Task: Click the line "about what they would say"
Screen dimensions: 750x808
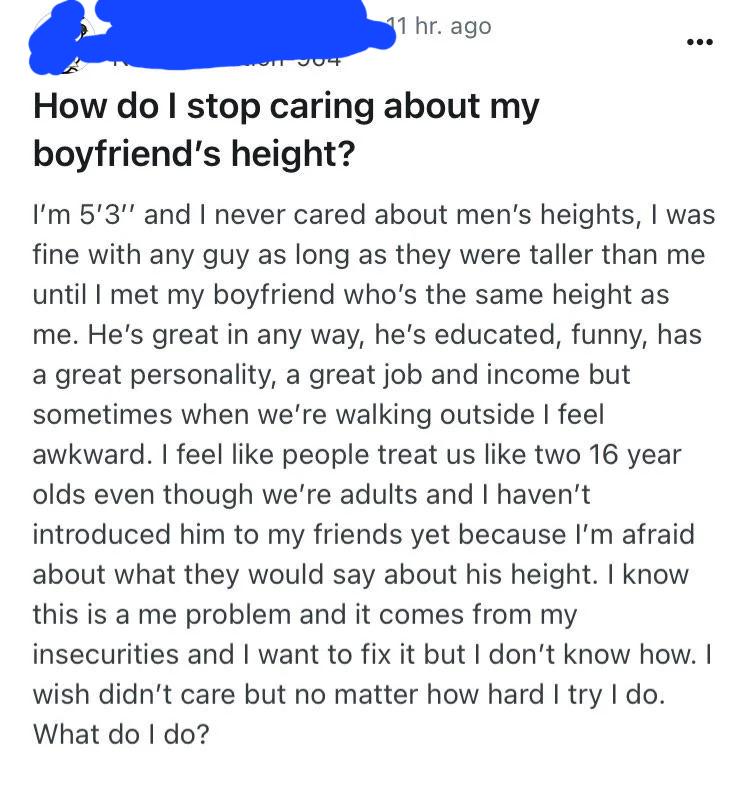Action: (361, 575)
